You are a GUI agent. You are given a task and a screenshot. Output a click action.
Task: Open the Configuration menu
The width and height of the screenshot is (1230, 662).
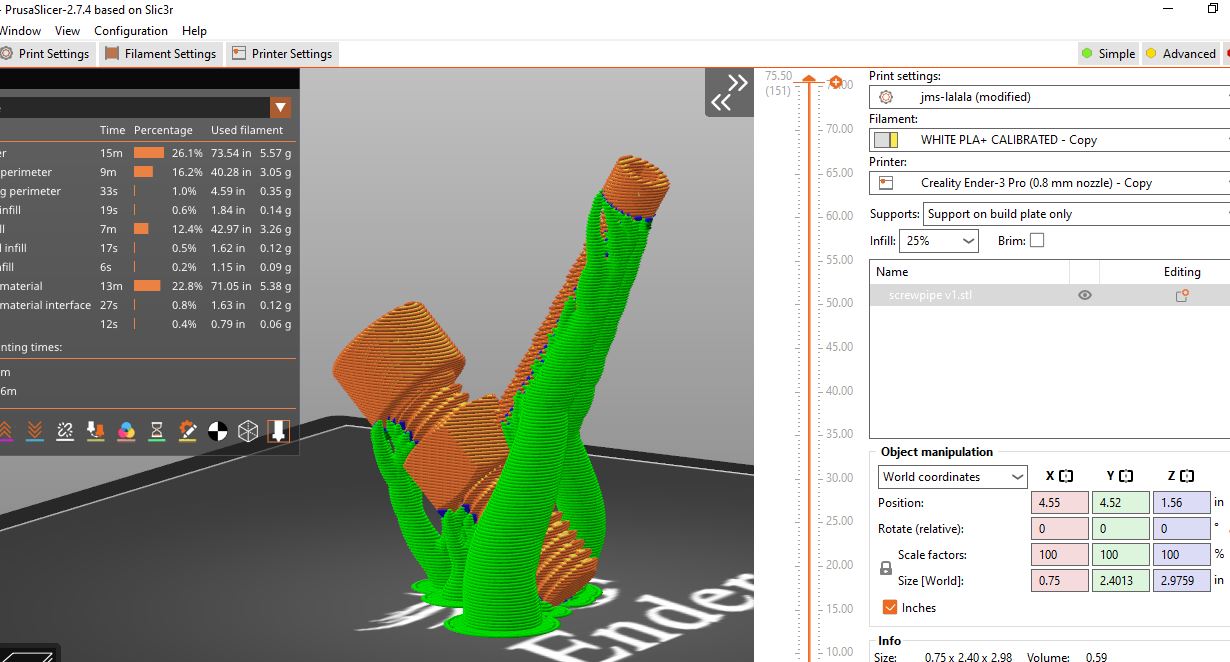[131, 31]
